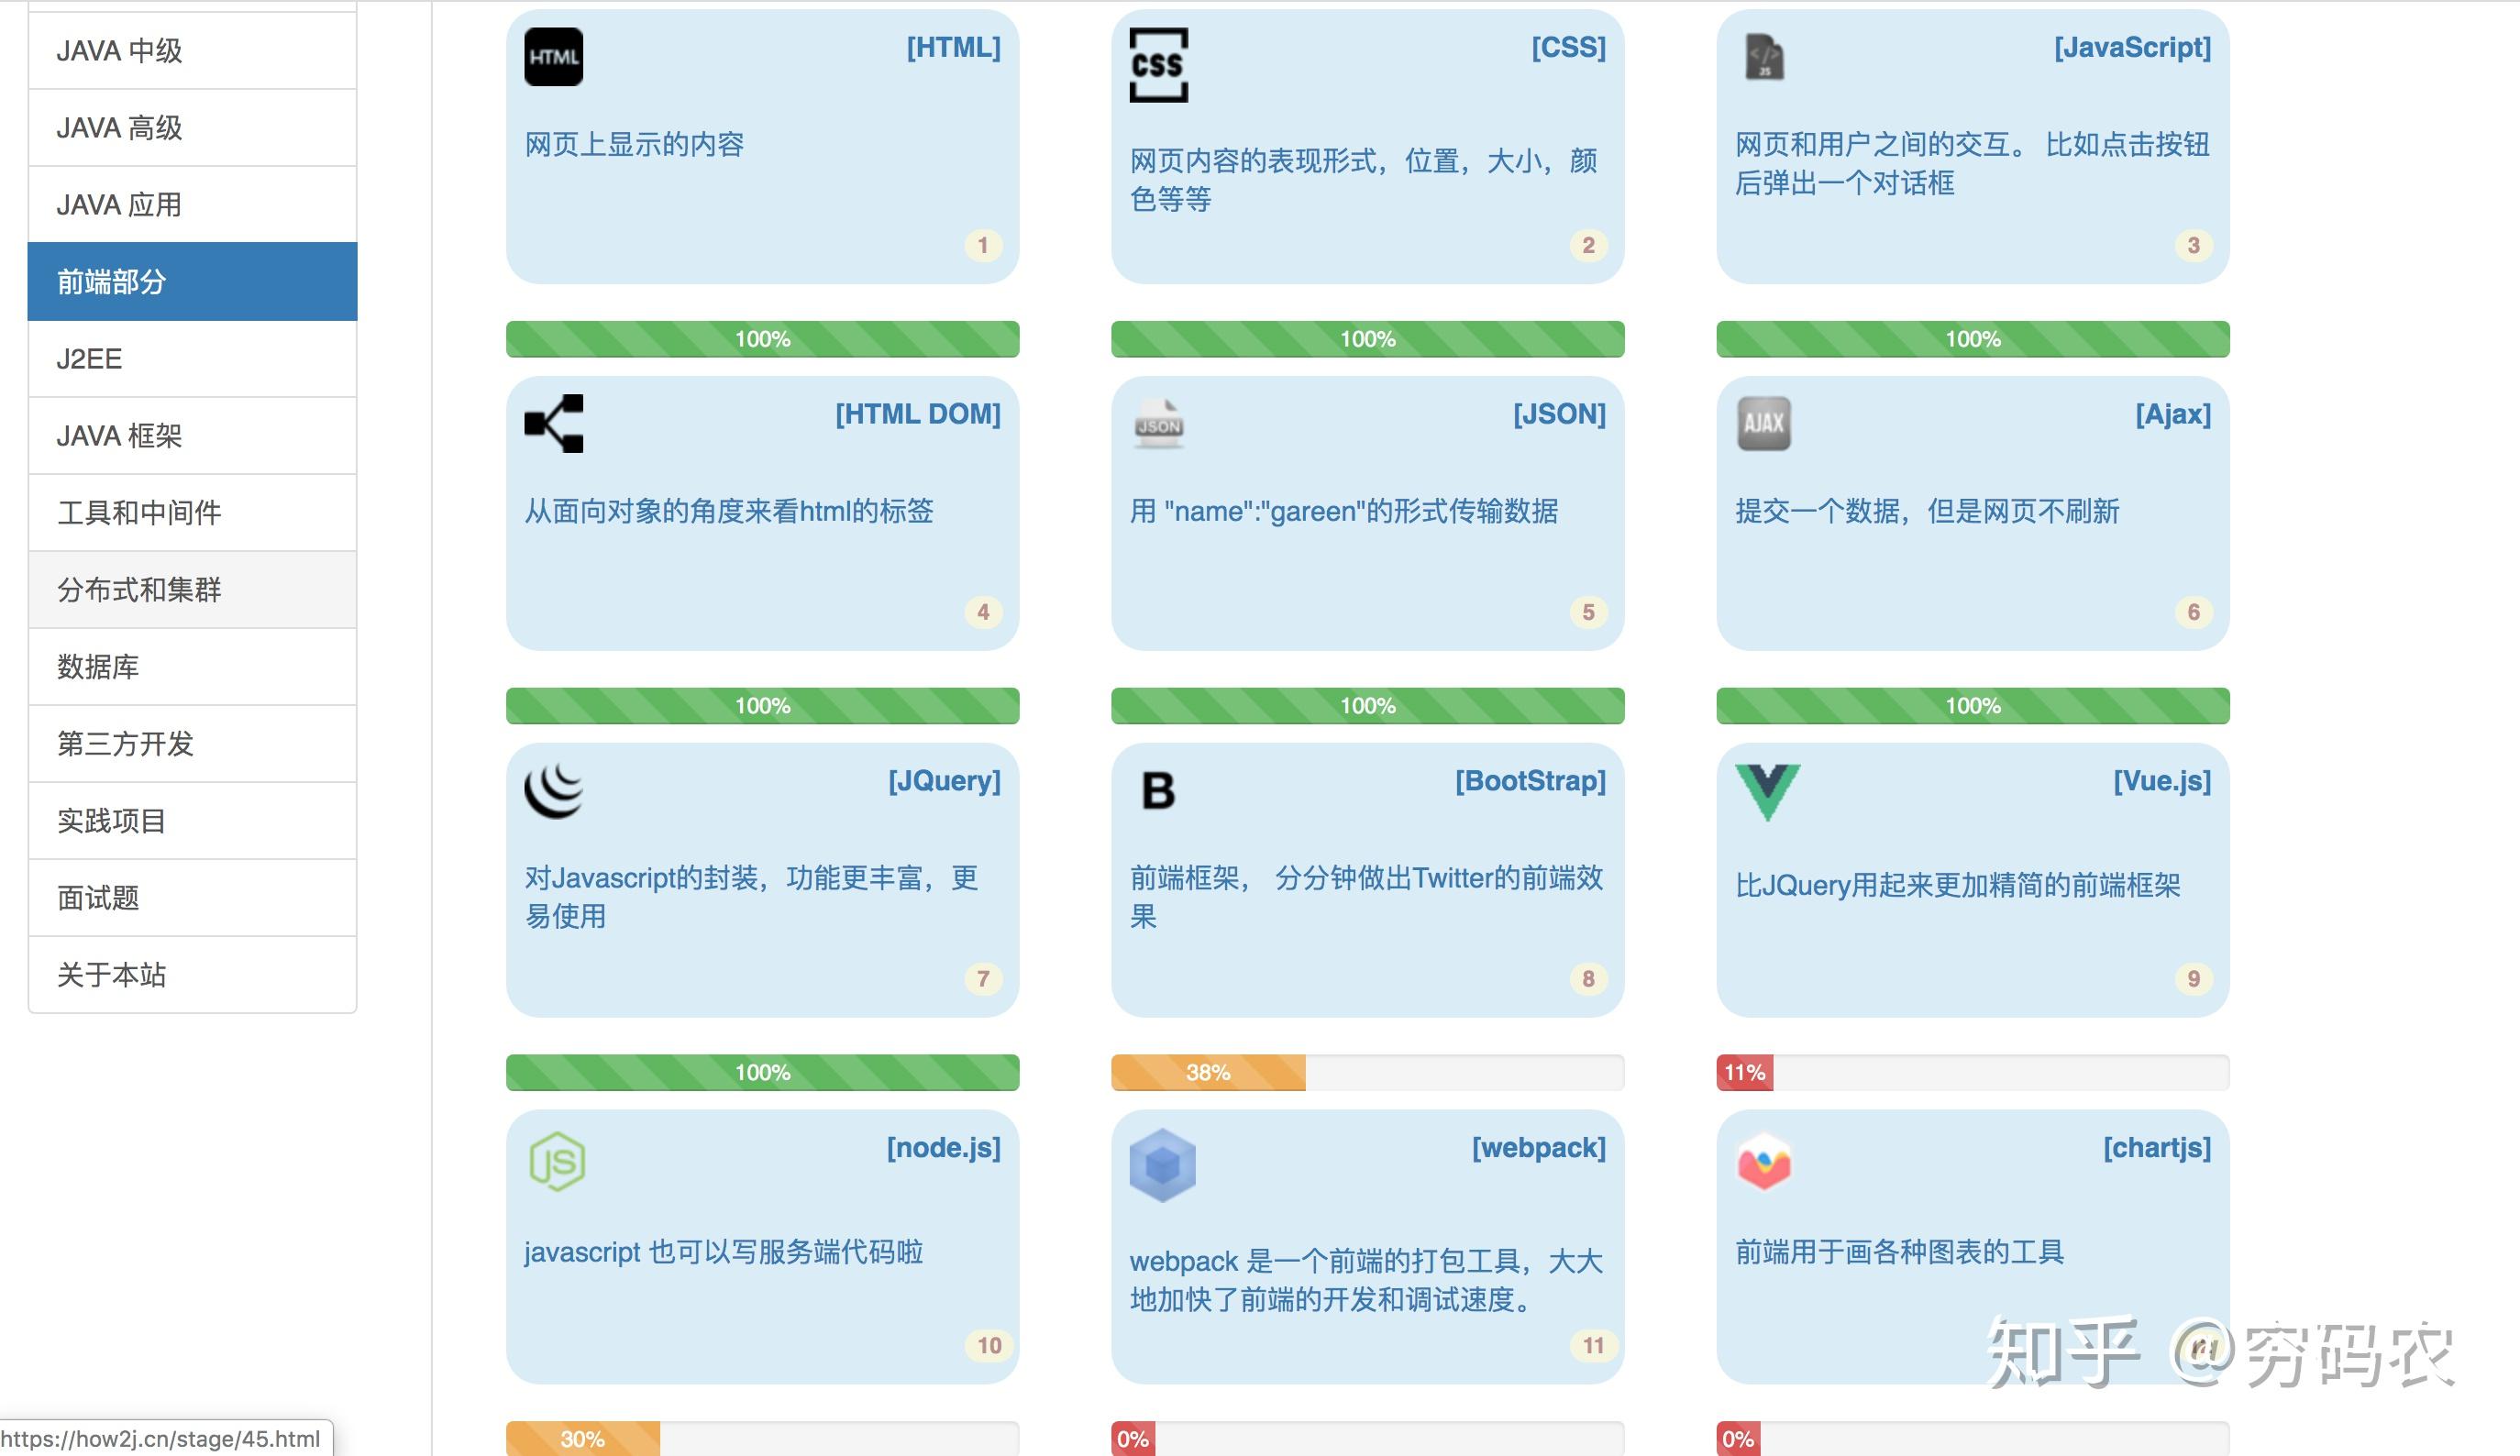Click the CSS bracket icon

pos(1158,65)
